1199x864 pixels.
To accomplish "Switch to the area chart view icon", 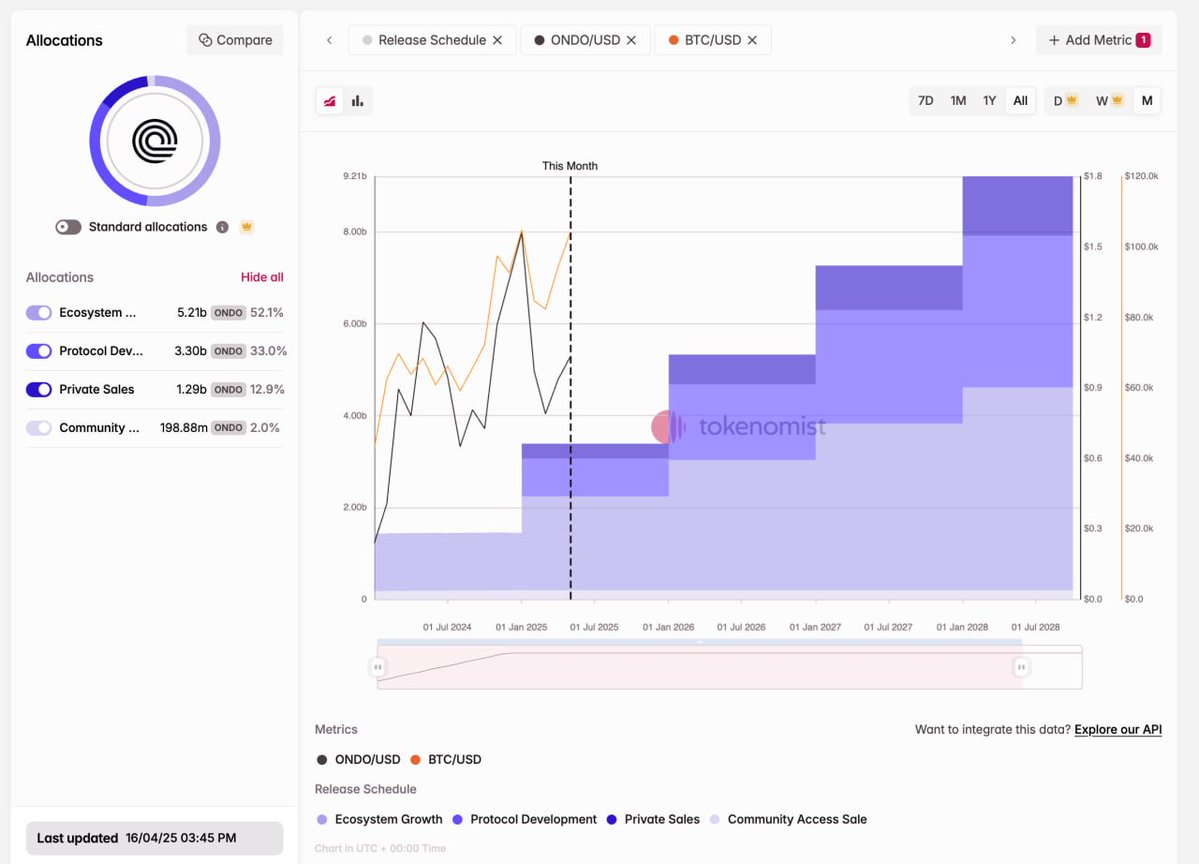I will [329, 101].
